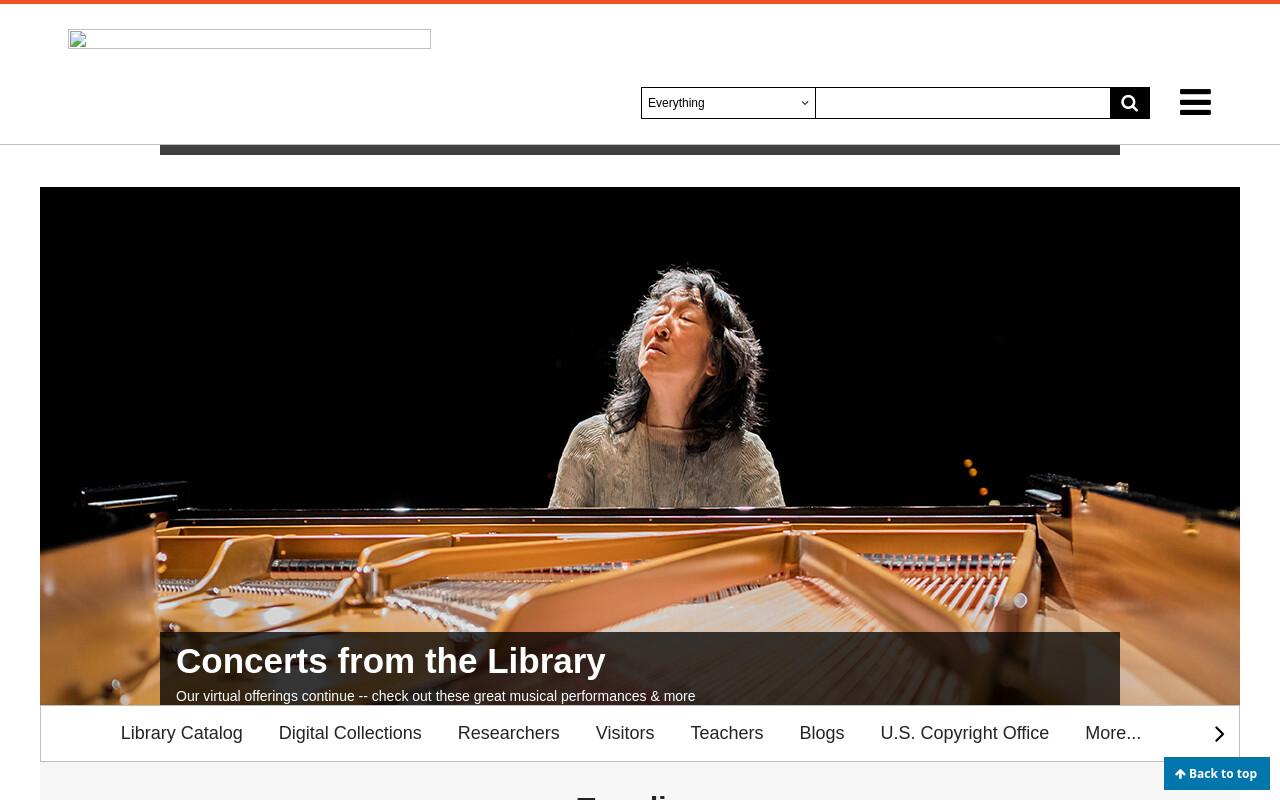Image resolution: width=1280 pixels, height=800 pixels.
Task: Expand the Everything search scope dropdown
Action: [728, 103]
